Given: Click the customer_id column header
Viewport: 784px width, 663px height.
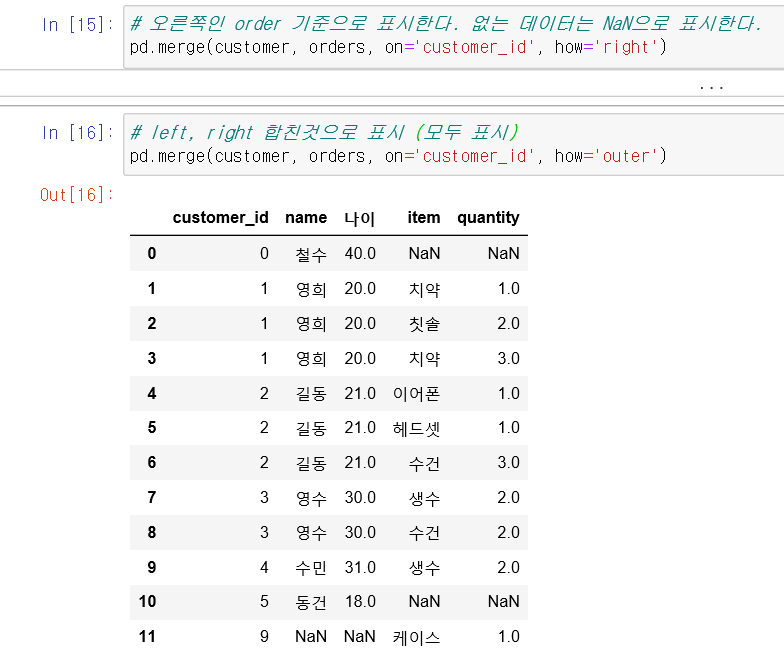Looking at the screenshot, I should (x=220, y=218).
